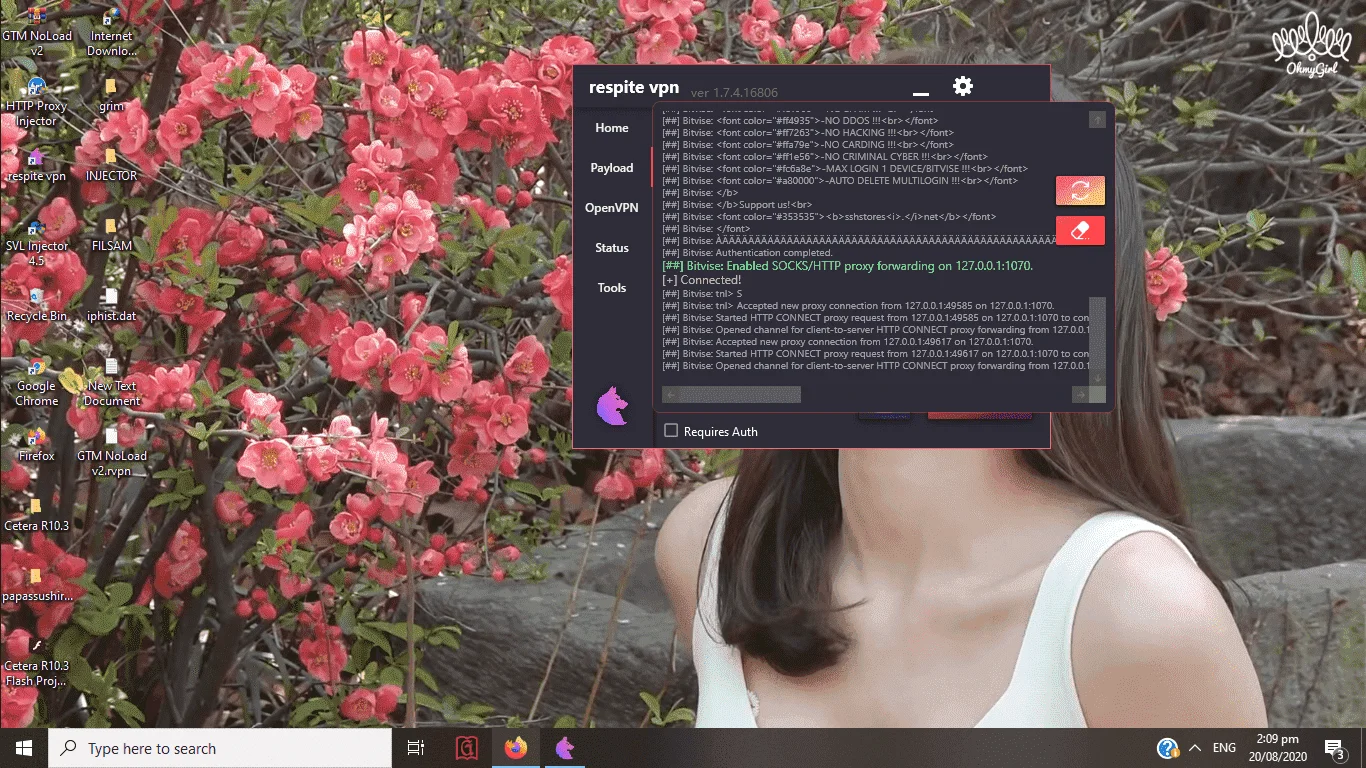The height and width of the screenshot is (768, 1366).
Task: Click the log scroll up arrow
Action: coord(1097,120)
